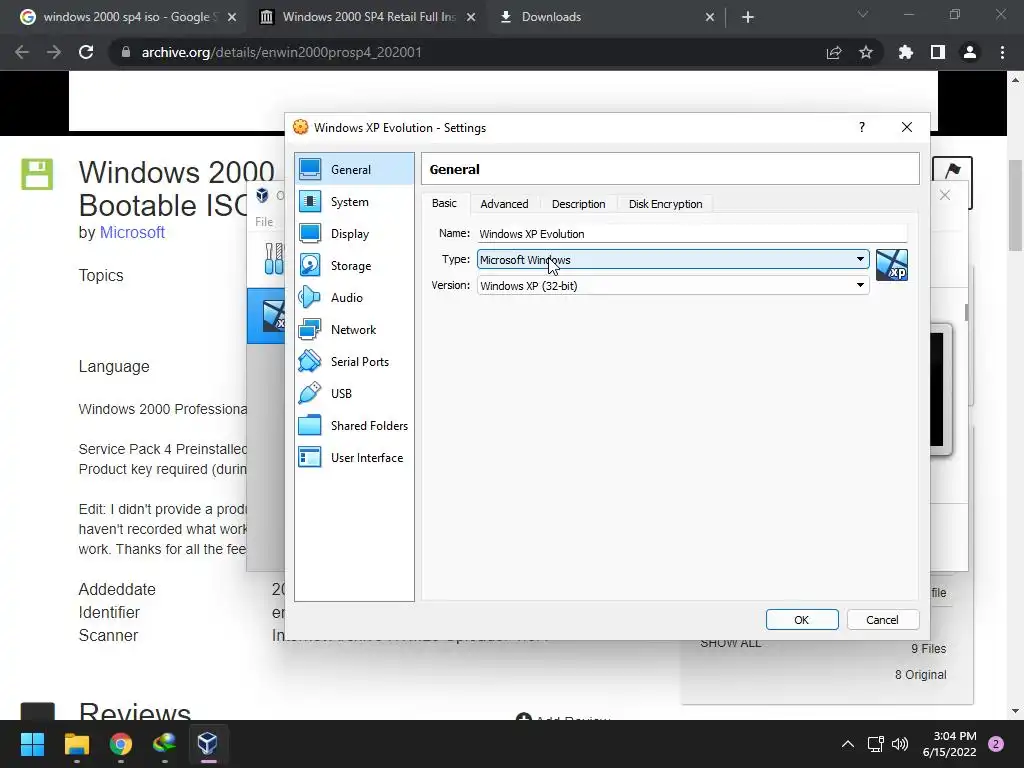
Task: Open the Audio settings category
Action: click(354, 298)
